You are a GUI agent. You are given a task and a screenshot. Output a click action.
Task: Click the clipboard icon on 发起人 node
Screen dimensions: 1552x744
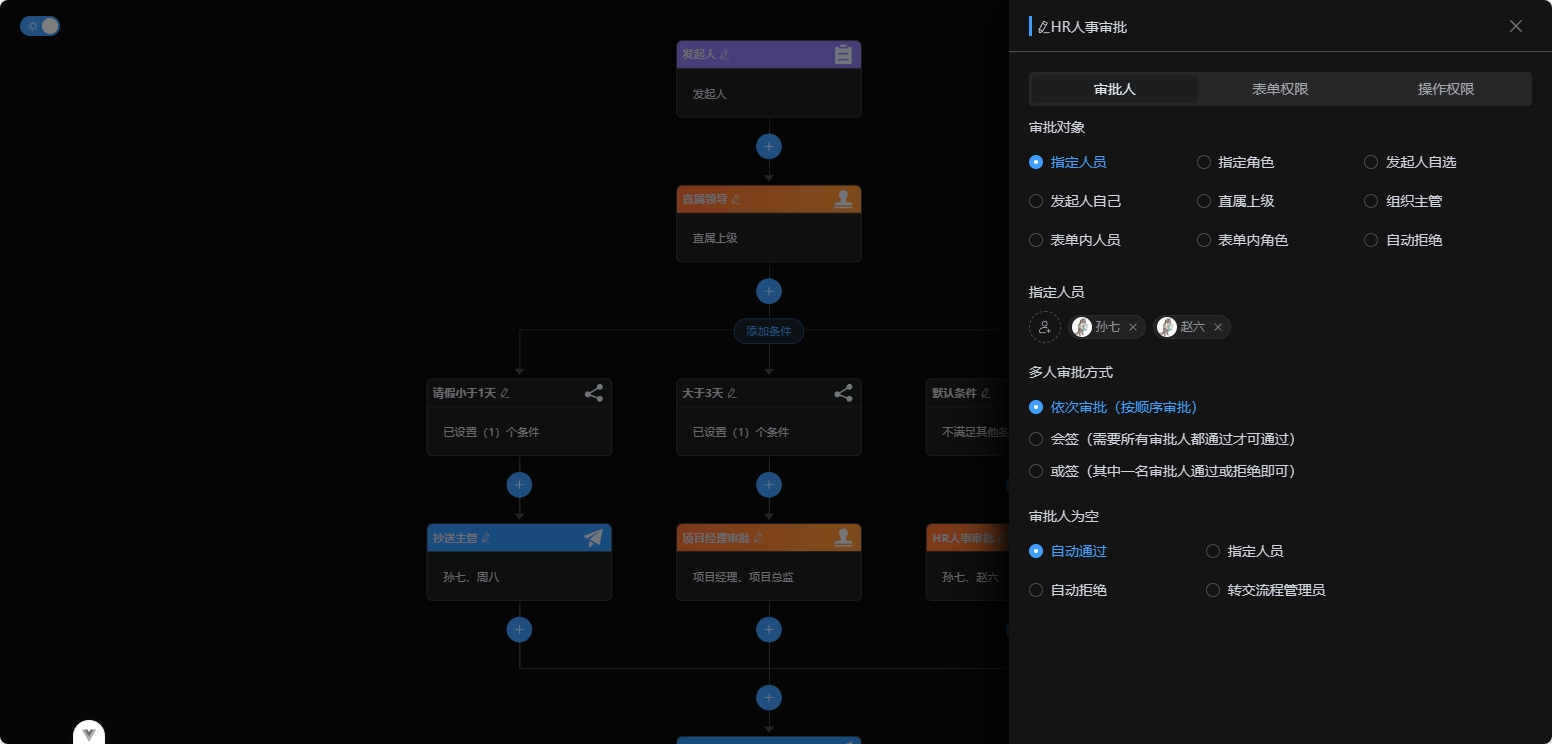[x=843, y=55]
